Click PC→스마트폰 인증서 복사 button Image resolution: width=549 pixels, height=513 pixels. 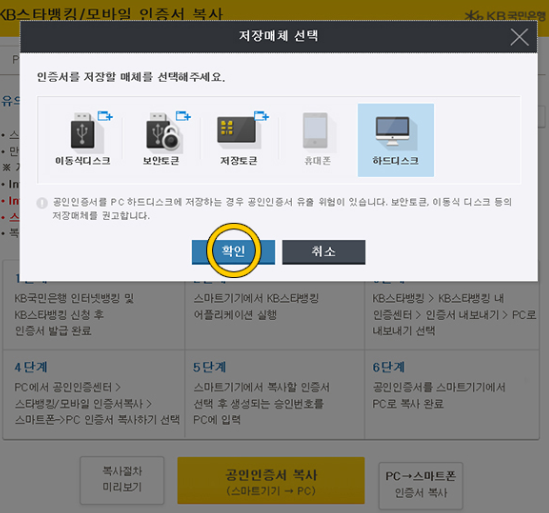421,485
